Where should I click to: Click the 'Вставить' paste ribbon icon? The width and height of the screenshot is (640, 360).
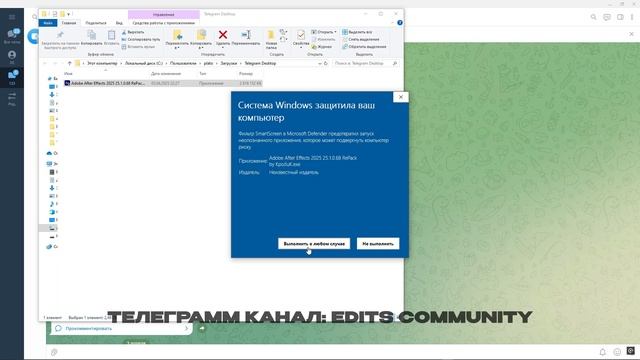click(111, 38)
